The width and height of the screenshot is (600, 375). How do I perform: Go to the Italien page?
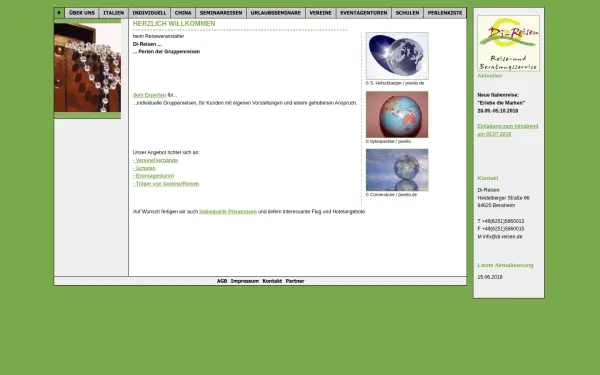point(114,13)
